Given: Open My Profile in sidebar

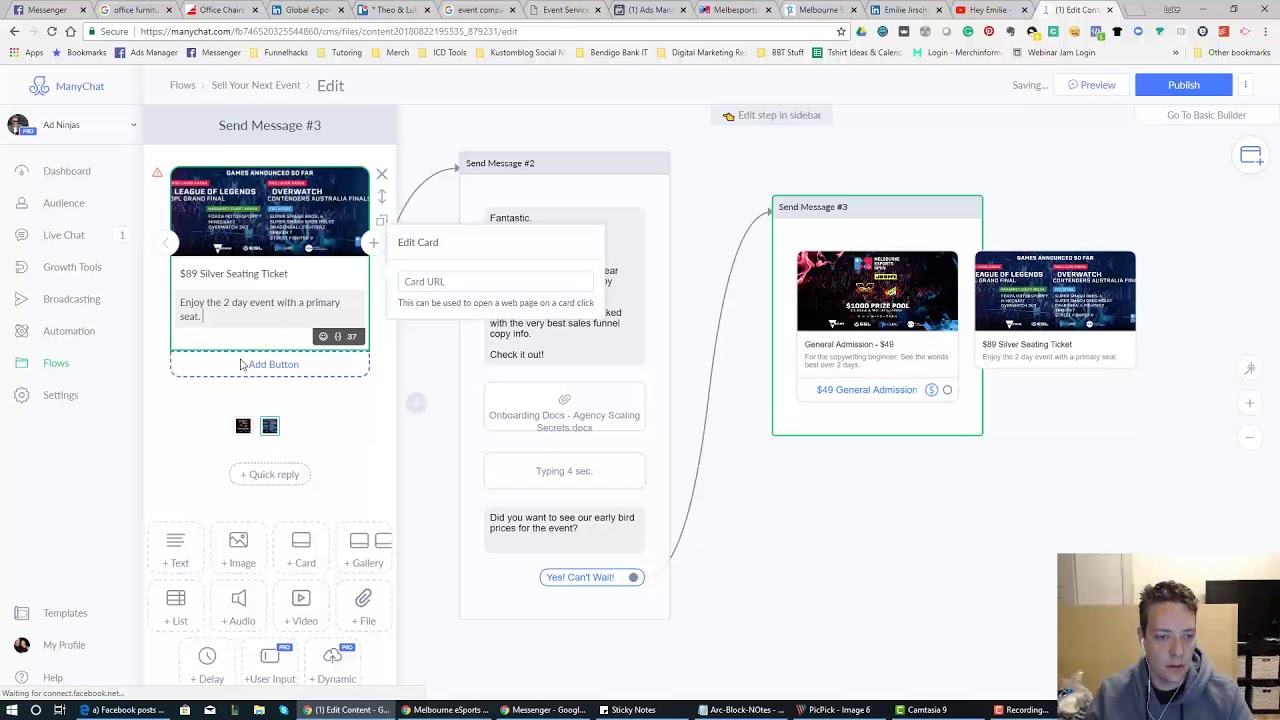Looking at the screenshot, I should tap(64, 645).
